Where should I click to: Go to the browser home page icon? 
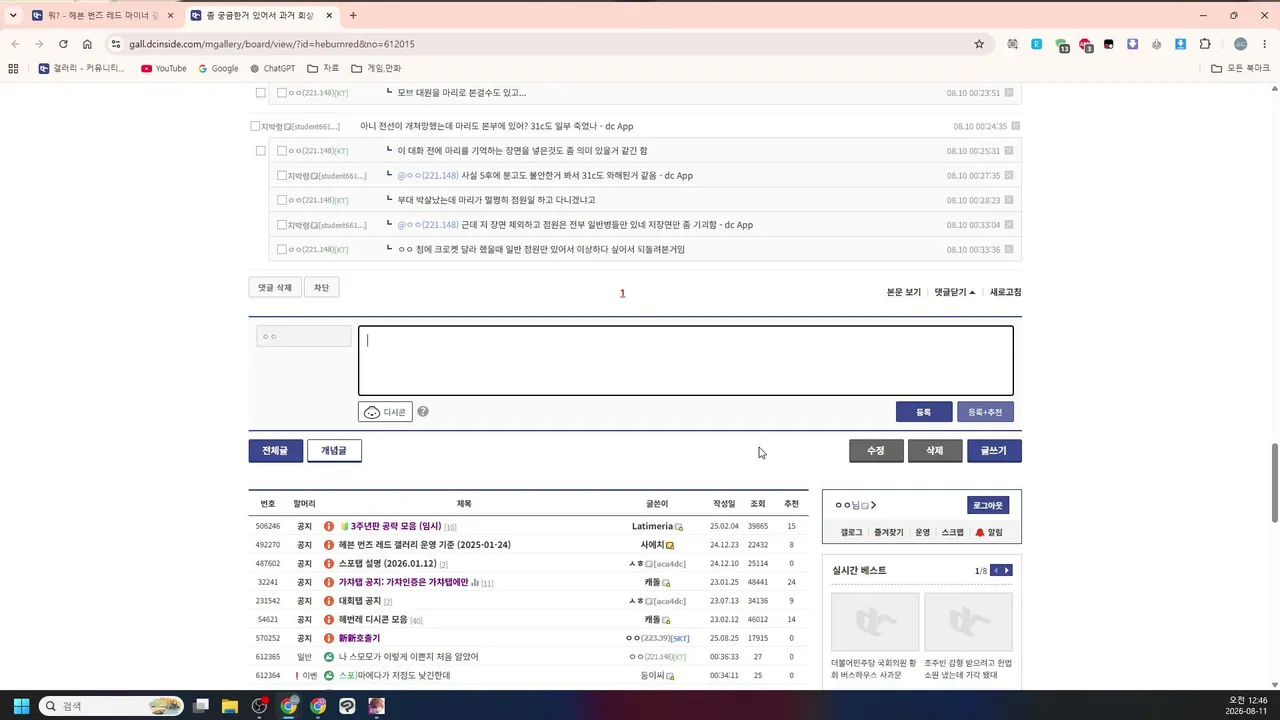[87, 44]
